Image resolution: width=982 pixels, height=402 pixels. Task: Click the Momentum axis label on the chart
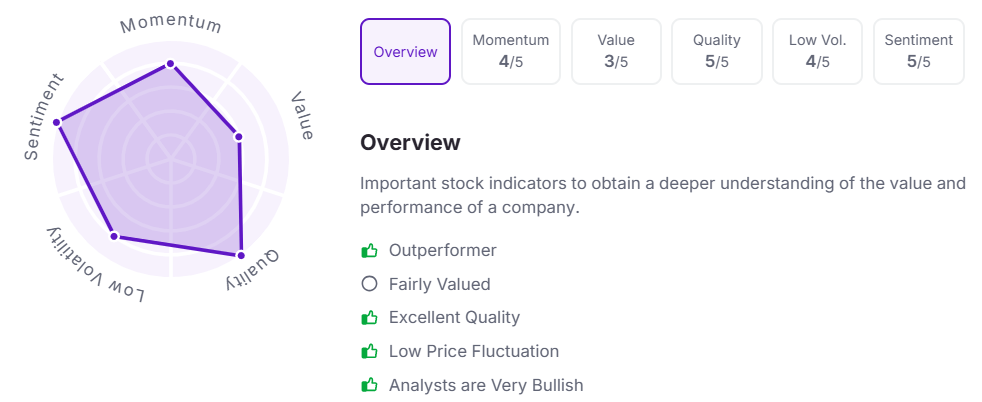click(x=171, y=23)
